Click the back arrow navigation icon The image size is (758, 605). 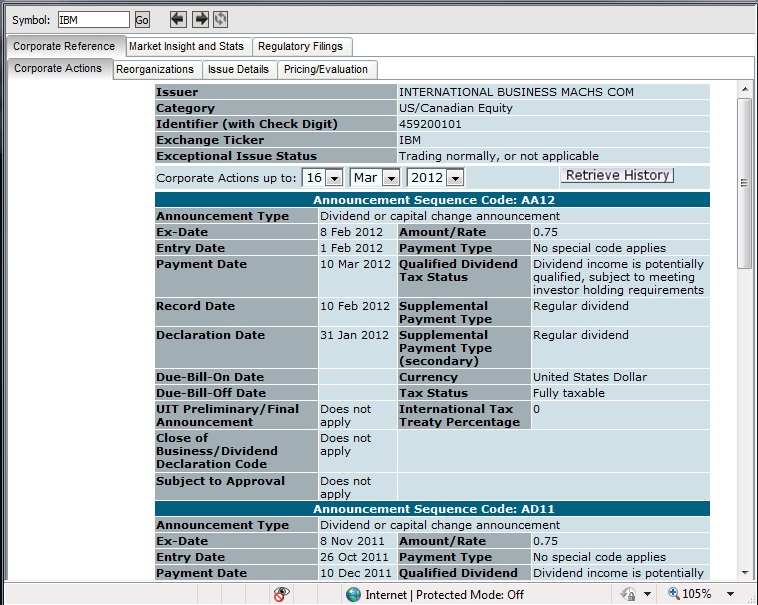click(x=178, y=19)
